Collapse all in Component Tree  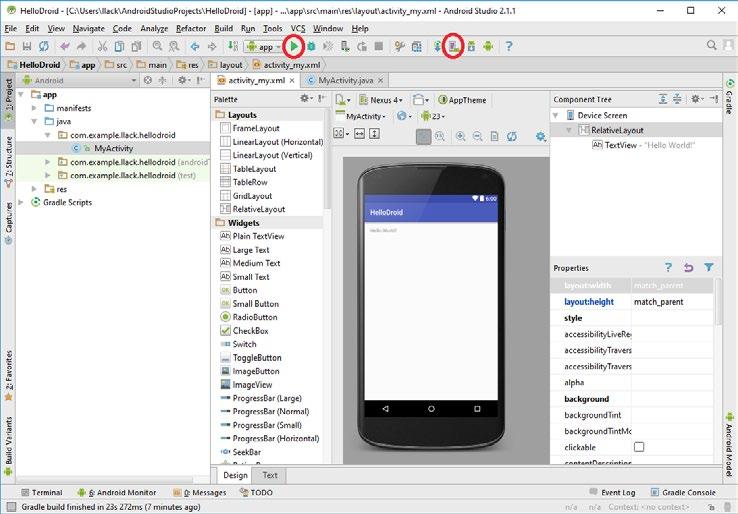677,99
